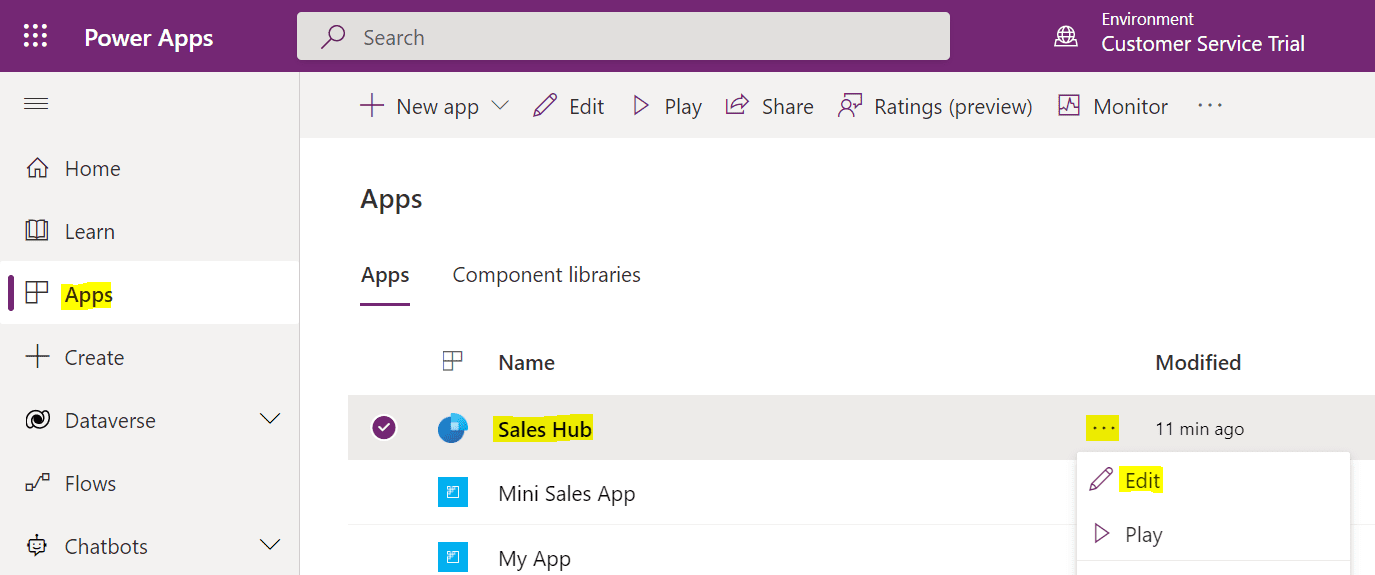Click the 11 min ago modified value

pos(1200,429)
